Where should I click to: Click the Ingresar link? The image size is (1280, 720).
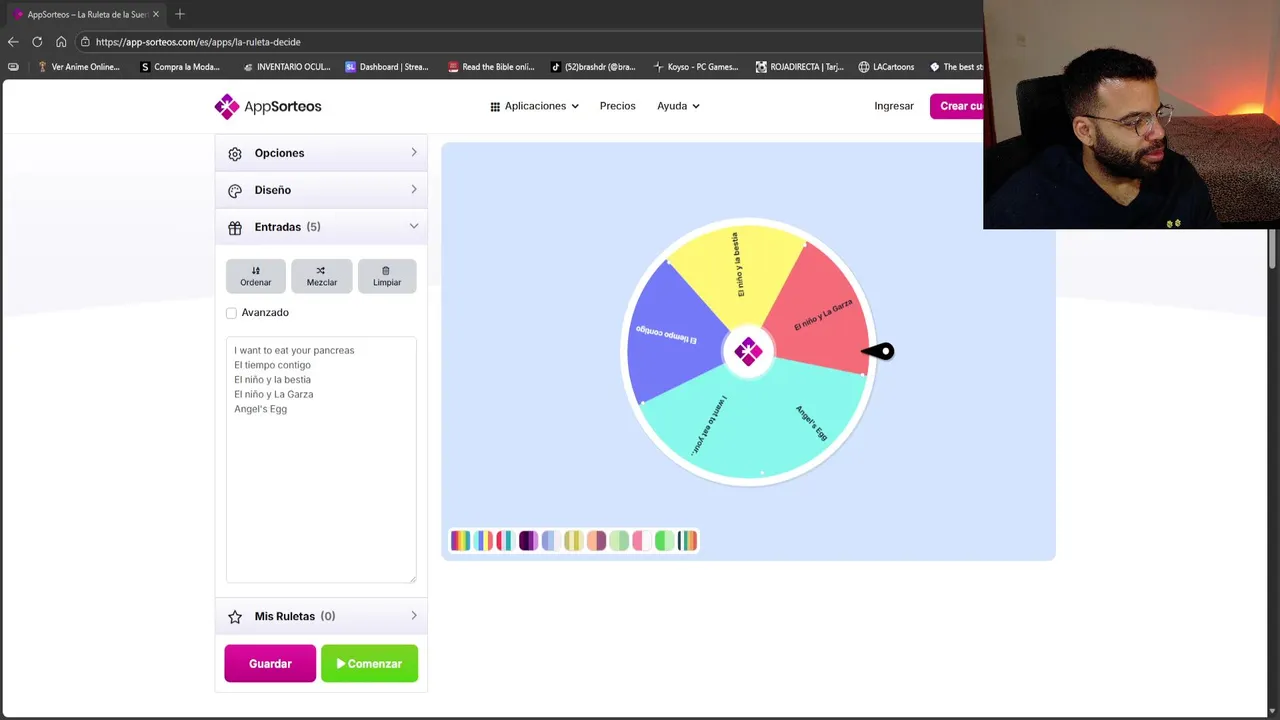click(894, 106)
